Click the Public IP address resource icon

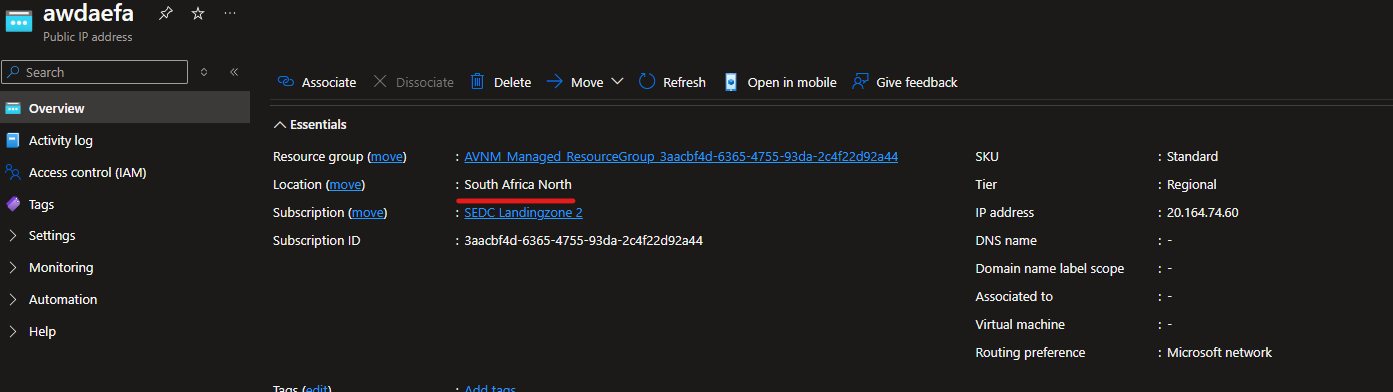tap(19, 21)
